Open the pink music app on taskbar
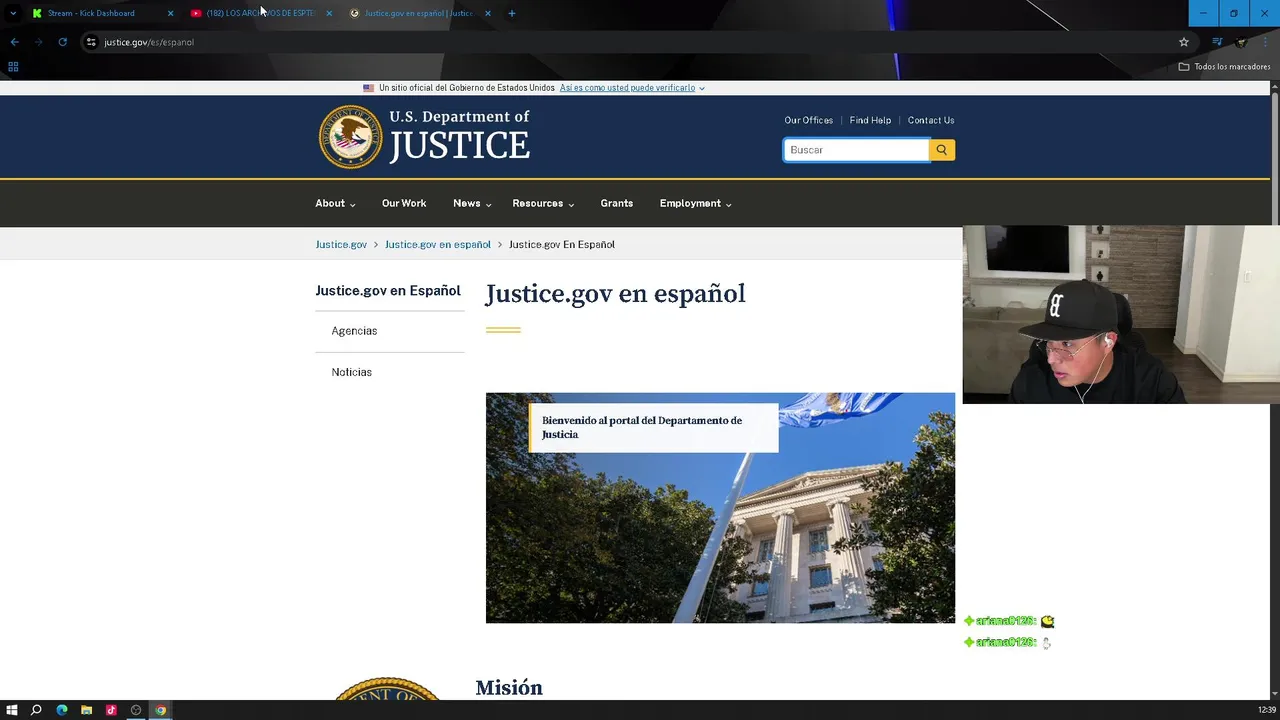 [111, 710]
